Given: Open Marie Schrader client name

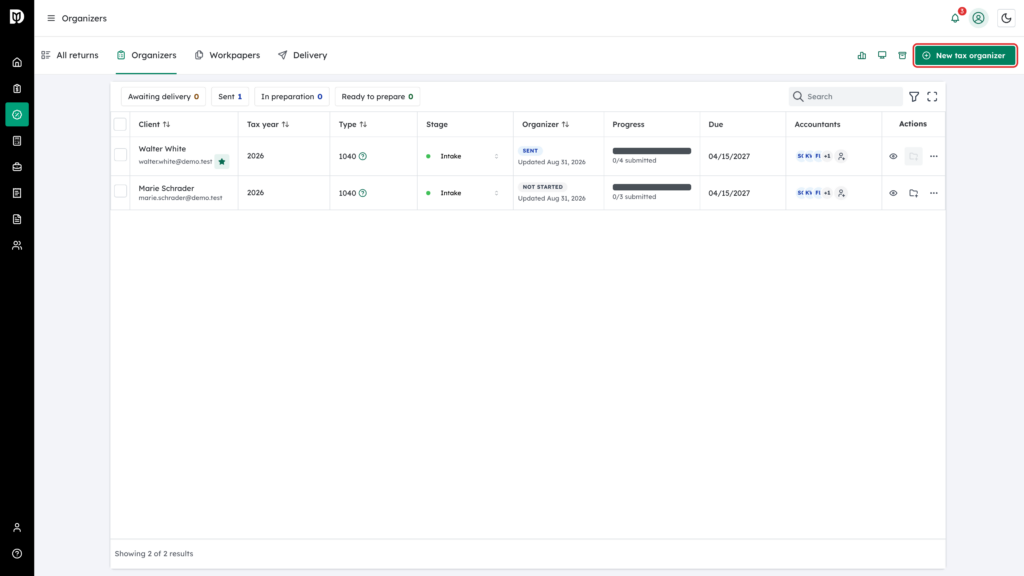Looking at the screenshot, I should [166, 188].
